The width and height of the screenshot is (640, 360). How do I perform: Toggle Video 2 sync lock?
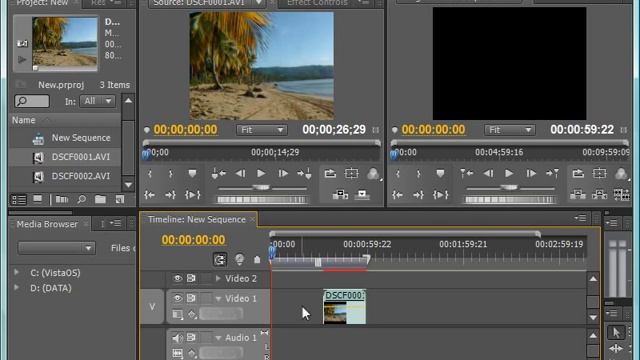[191, 278]
